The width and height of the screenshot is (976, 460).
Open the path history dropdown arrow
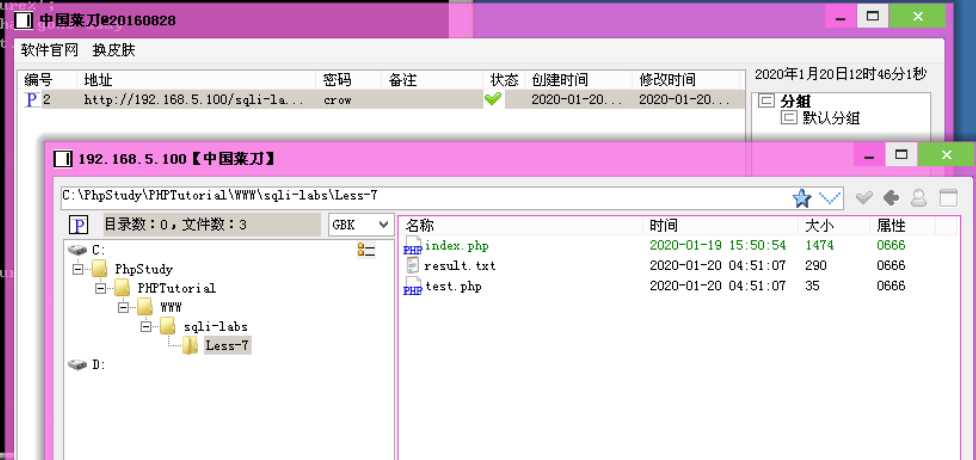(830, 199)
